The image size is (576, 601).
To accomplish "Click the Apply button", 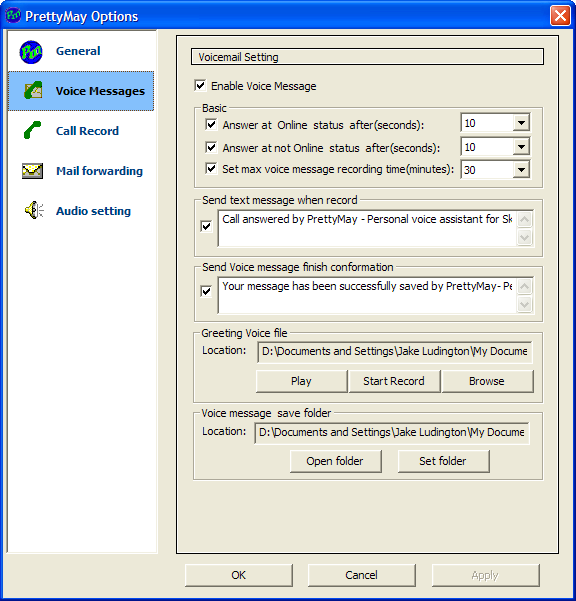I will coord(486,575).
